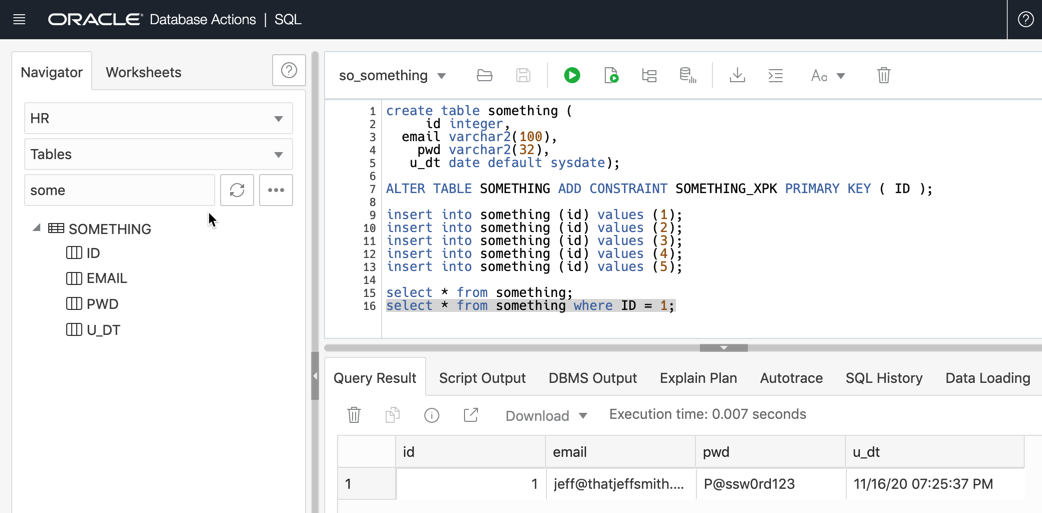Open the hamburger navigation menu
The height and width of the screenshot is (513, 1042).
[19, 19]
